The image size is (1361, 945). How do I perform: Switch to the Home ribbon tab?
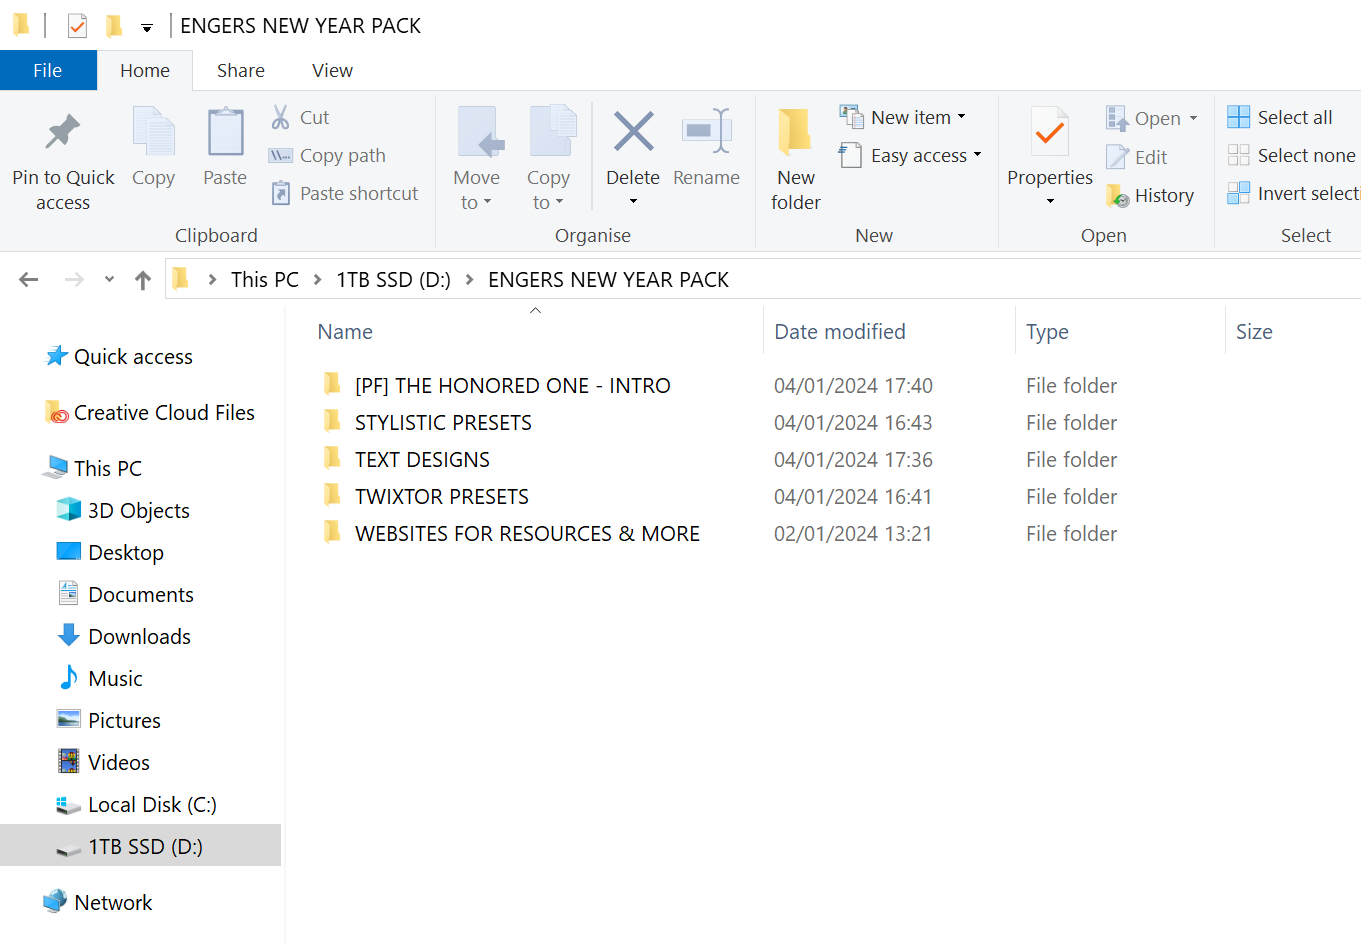tap(145, 70)
